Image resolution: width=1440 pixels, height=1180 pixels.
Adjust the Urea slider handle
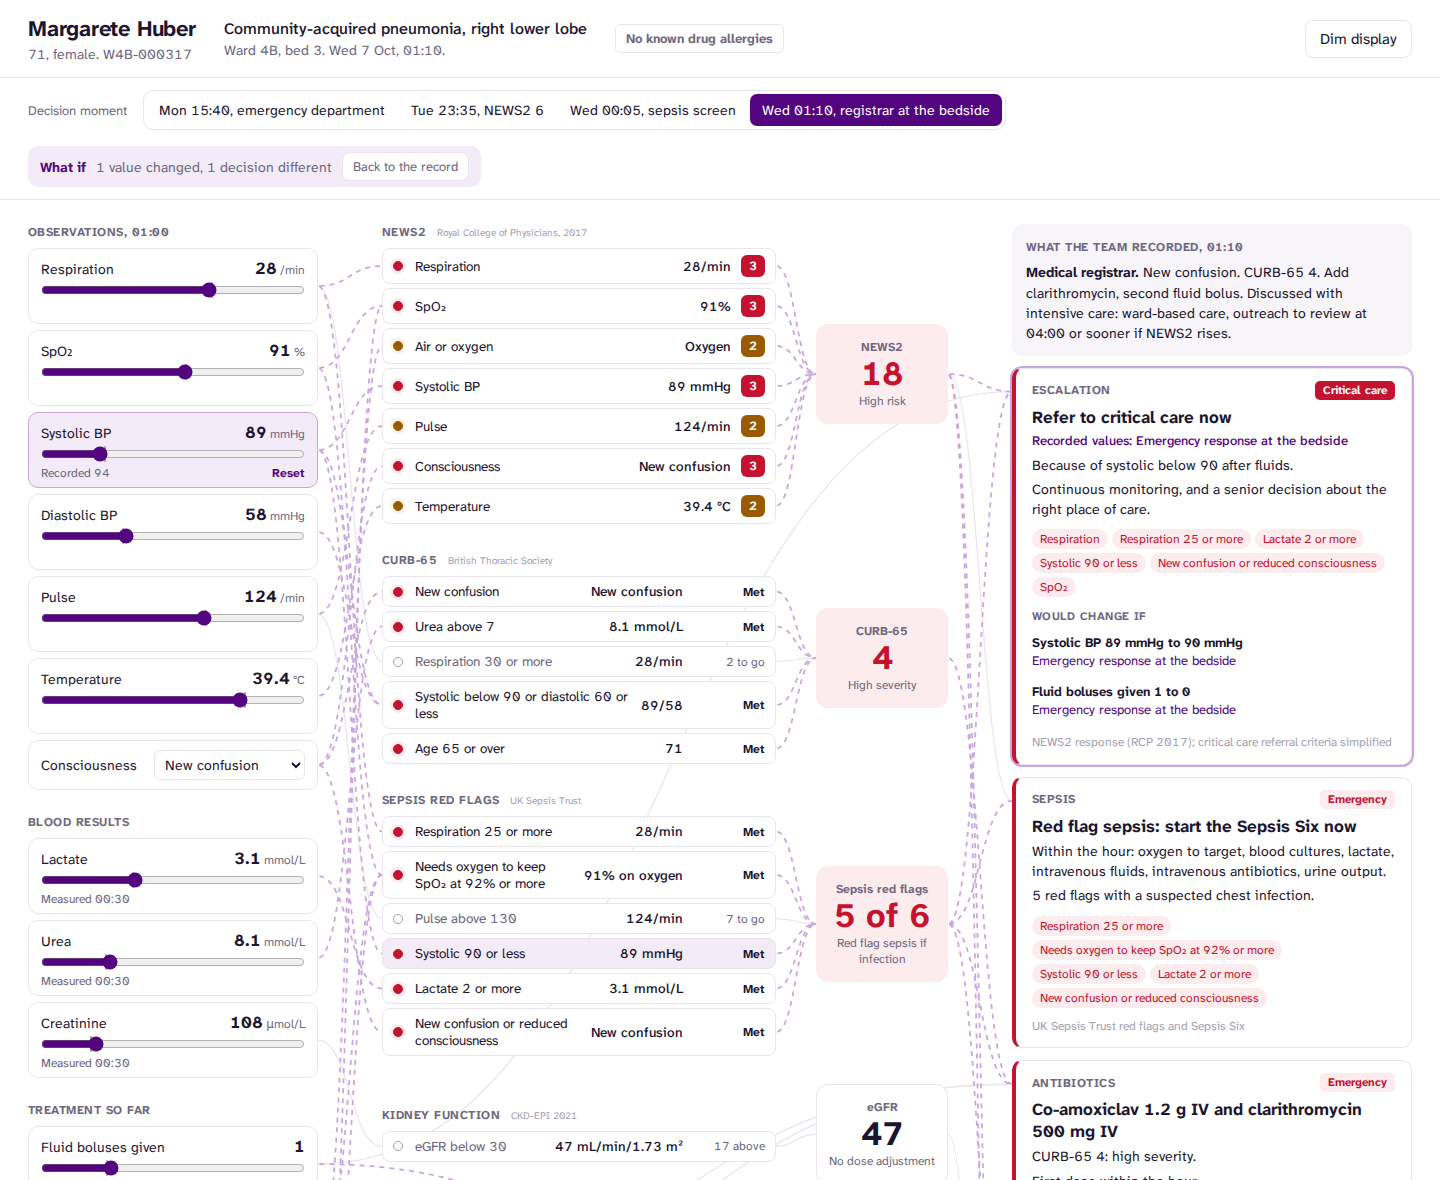tap(110, 962)
